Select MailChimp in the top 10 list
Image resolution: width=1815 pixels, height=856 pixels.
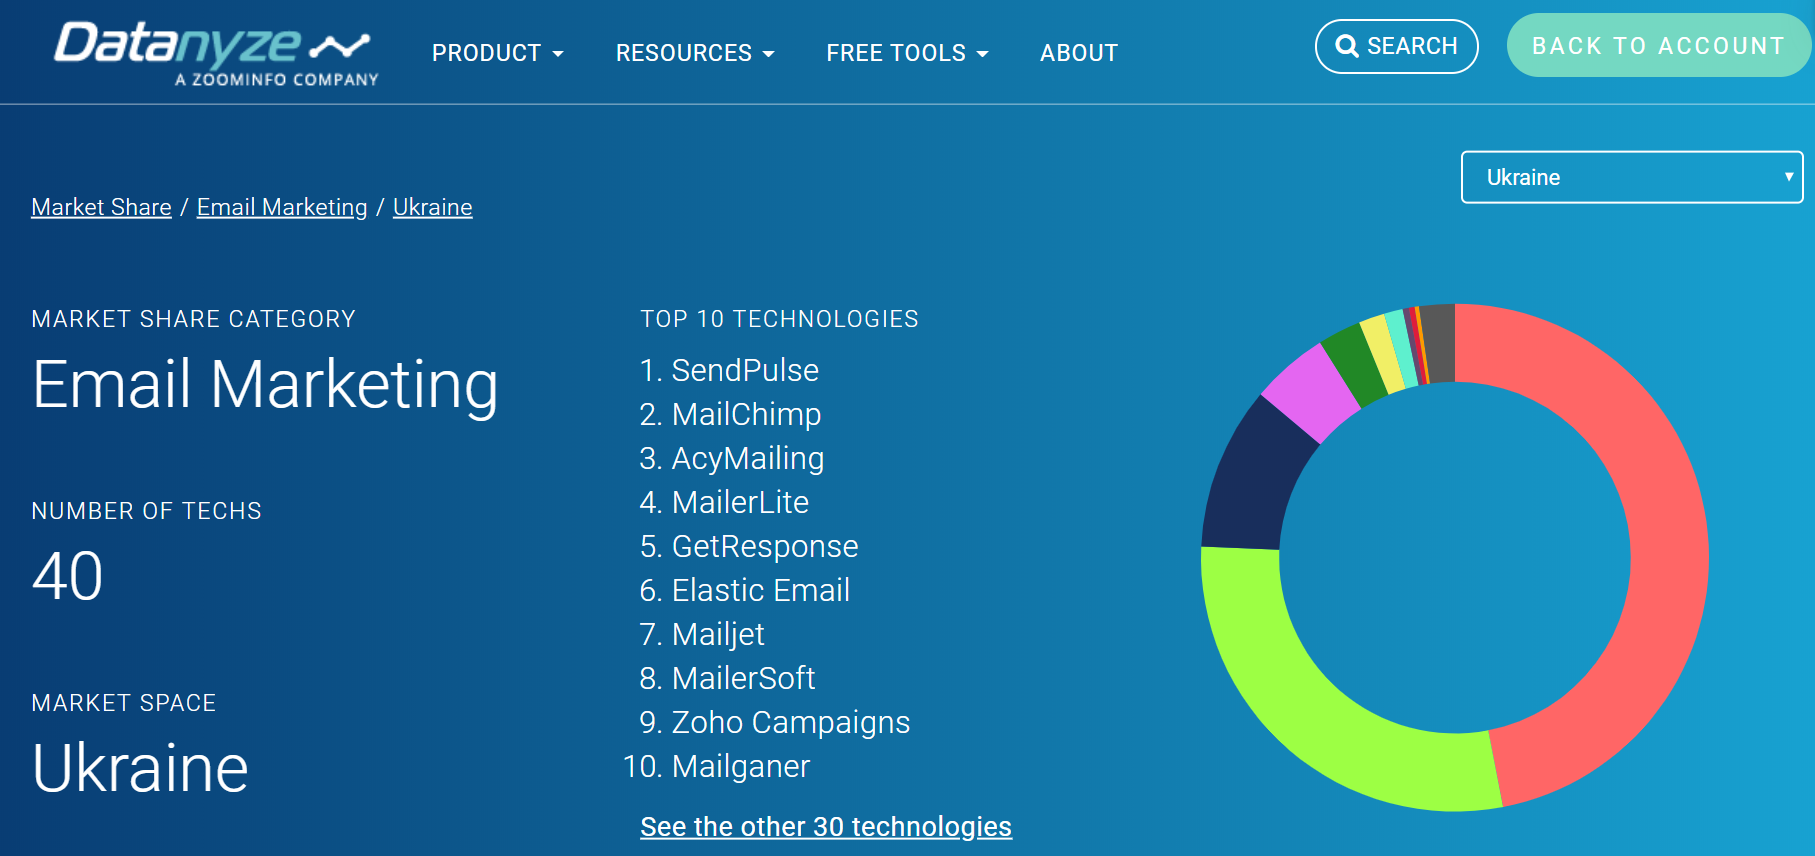pos(746,414)
